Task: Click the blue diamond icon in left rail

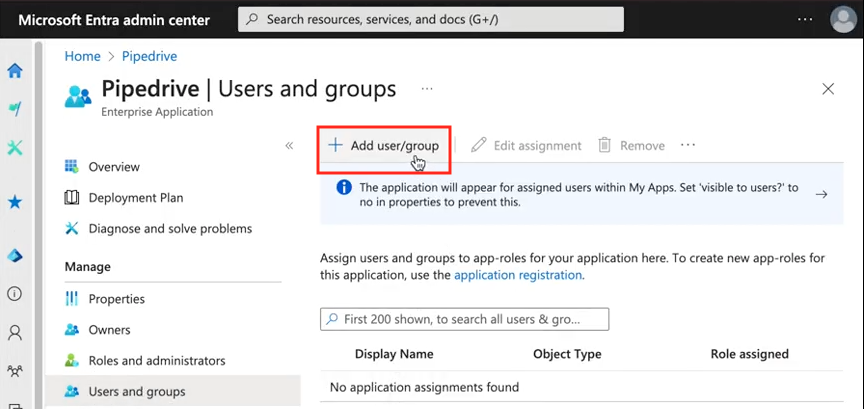Action: click(x=15, y=256)
